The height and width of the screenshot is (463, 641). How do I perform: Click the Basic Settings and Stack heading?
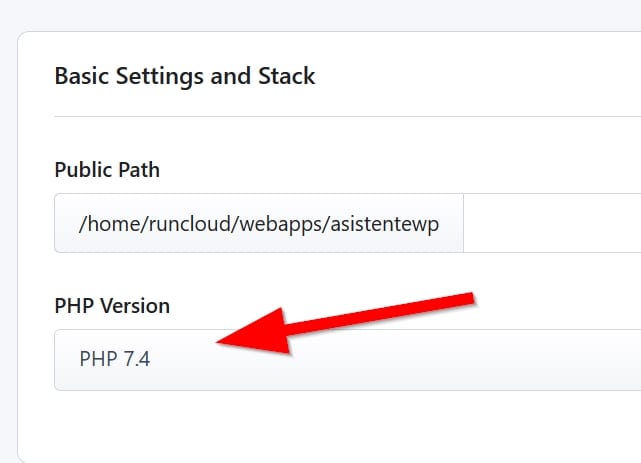click(x=185, y=76)
